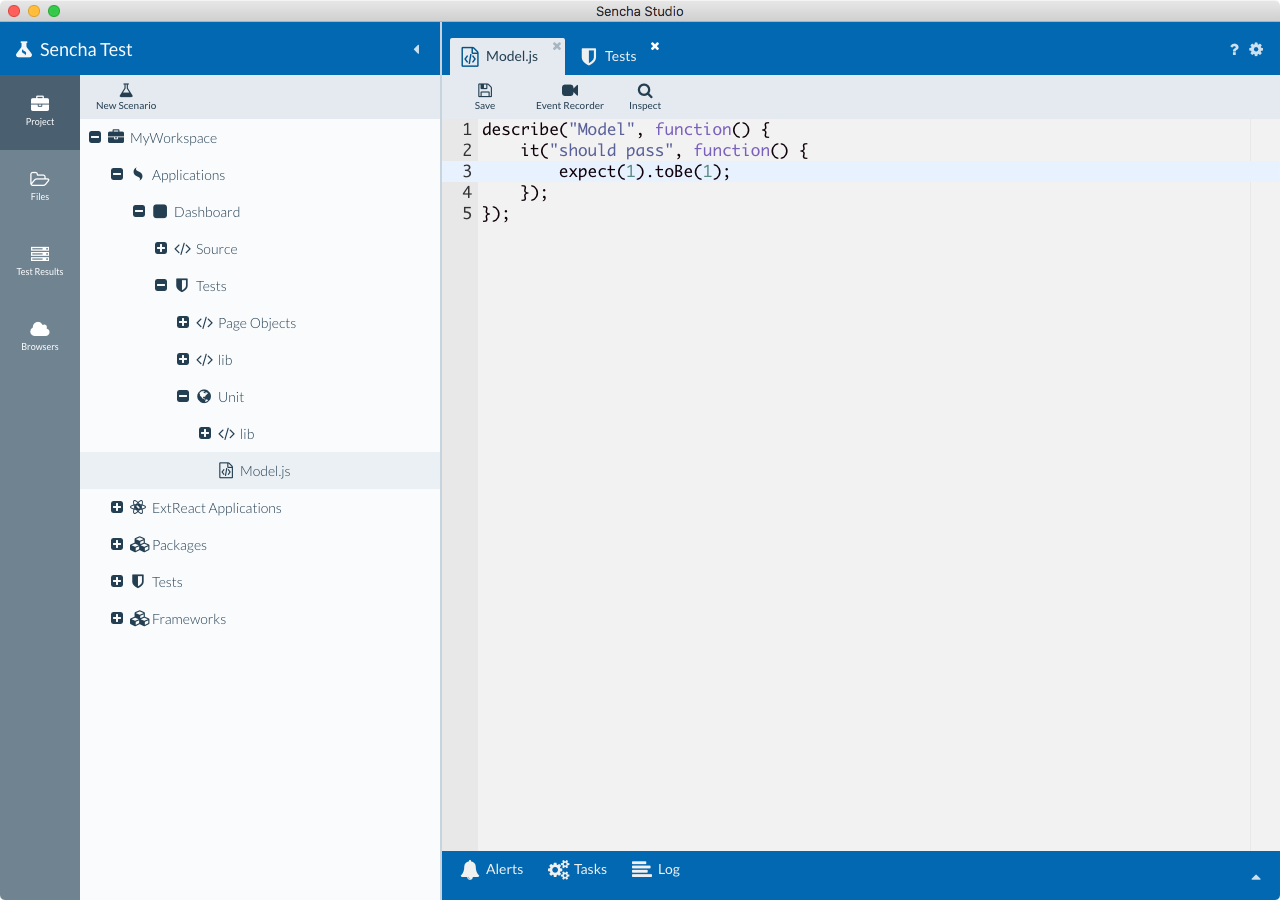Click the ExtReact atom icon
Image resolution: width=1280 pixels, height=900 pixels.
[138, 508]
